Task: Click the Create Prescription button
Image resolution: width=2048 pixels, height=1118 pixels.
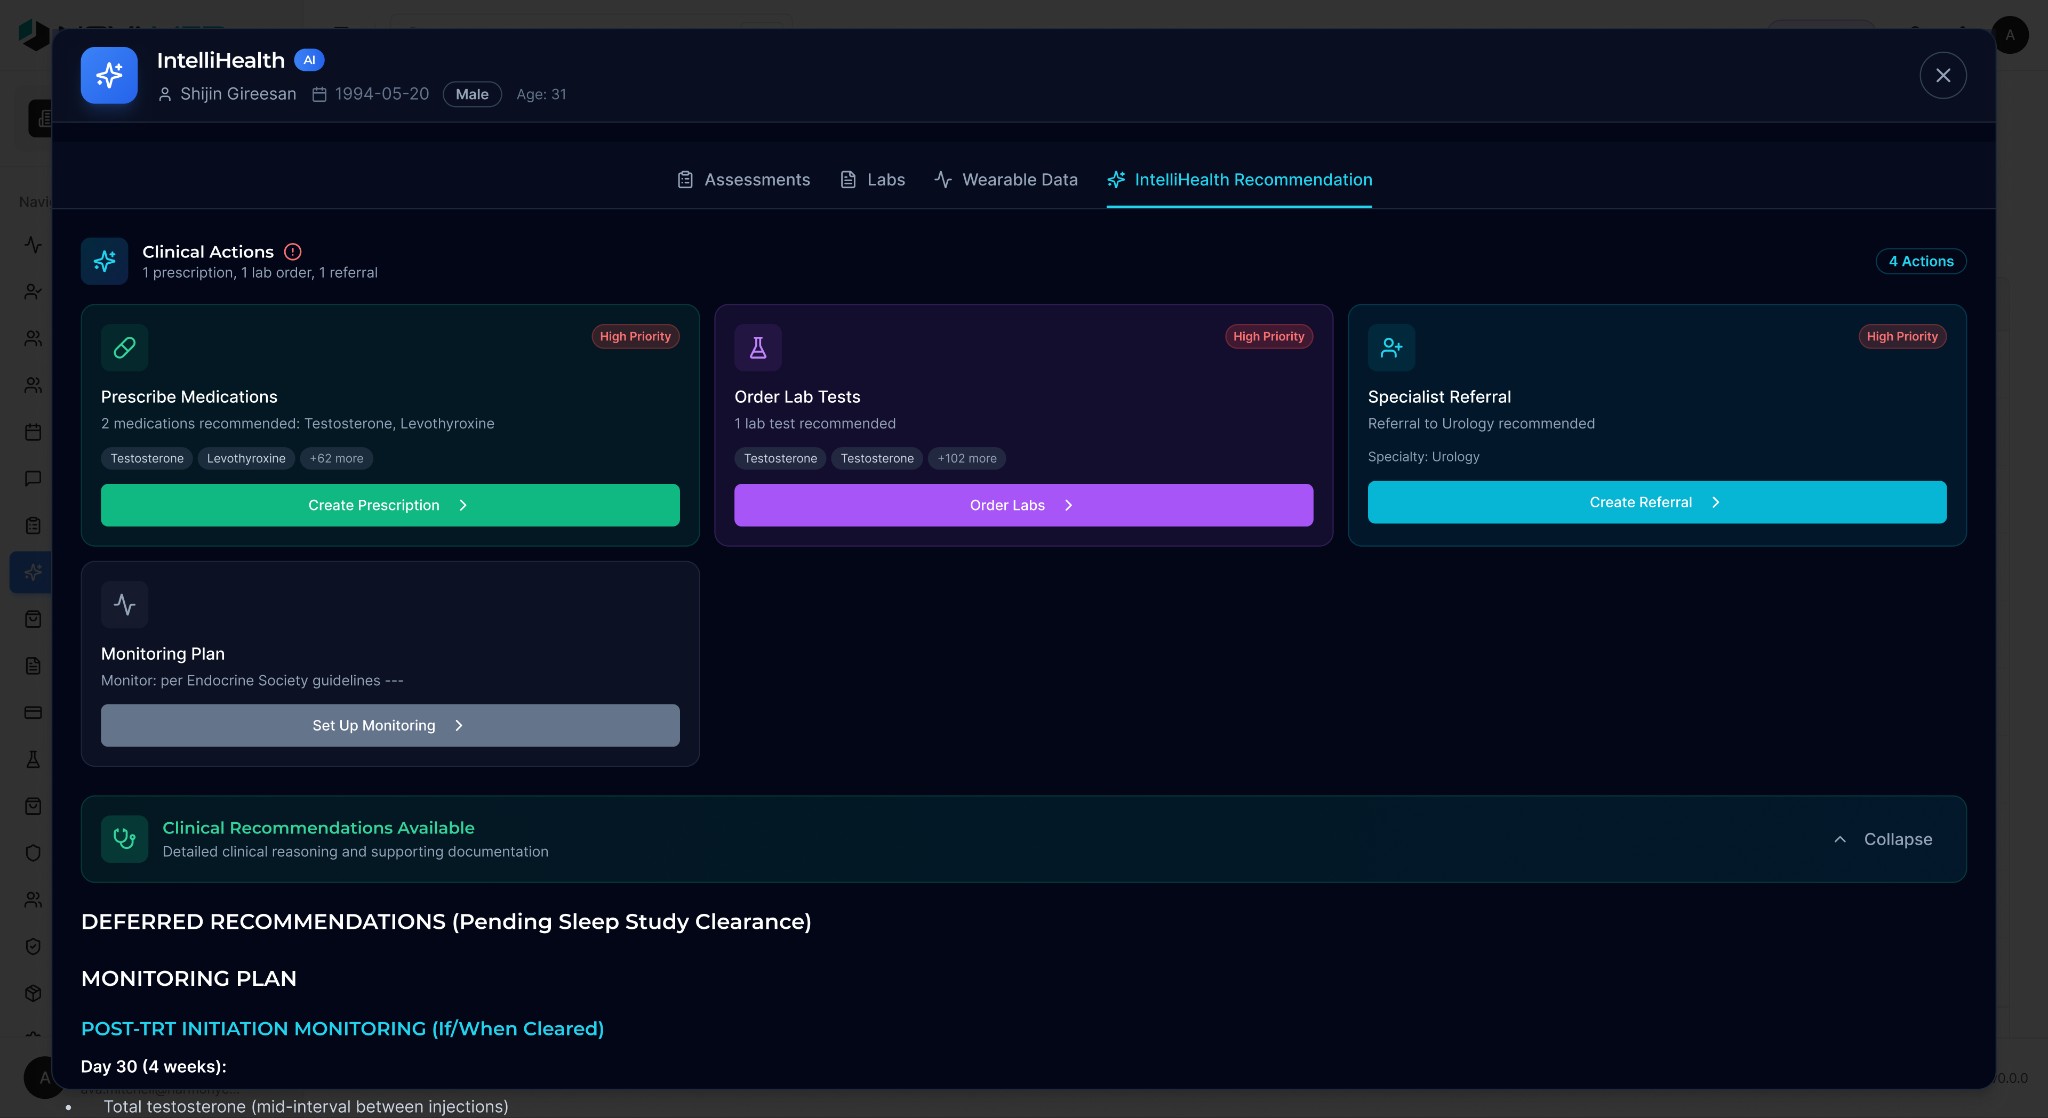Action: [x=390, y=506]
